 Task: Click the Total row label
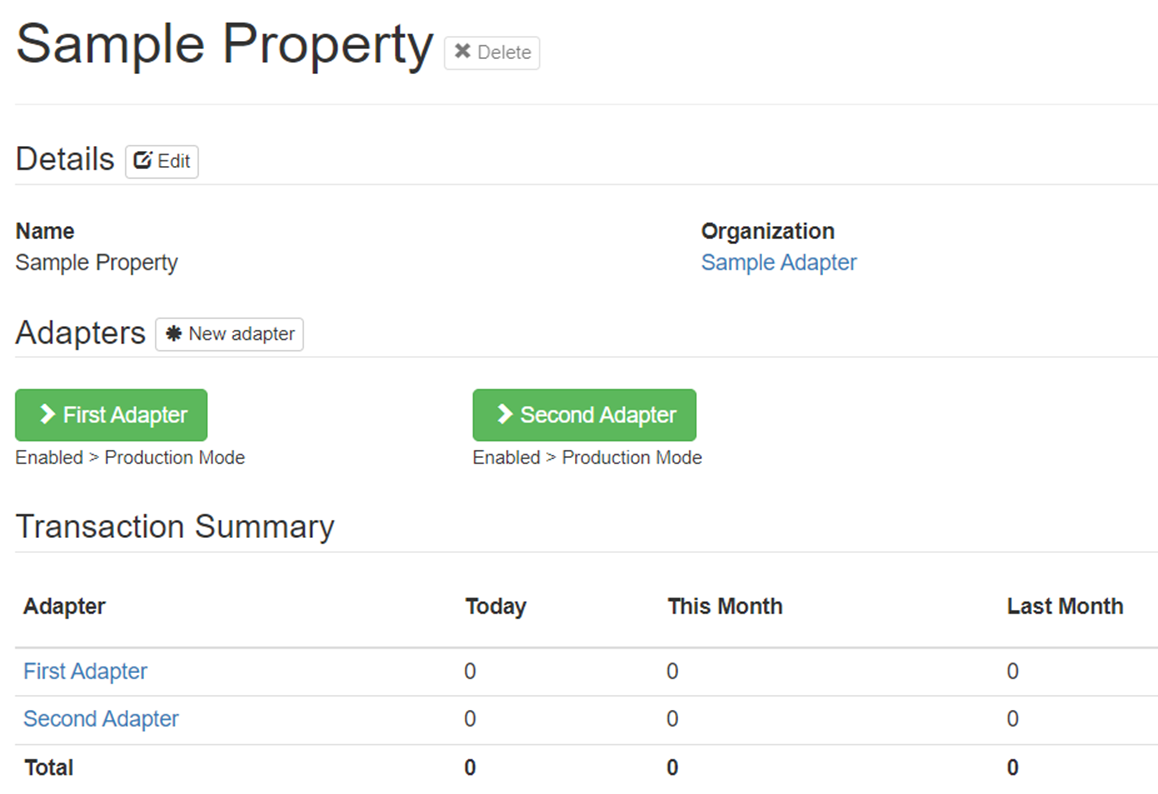pyautogui.click(x=48, y=768)
